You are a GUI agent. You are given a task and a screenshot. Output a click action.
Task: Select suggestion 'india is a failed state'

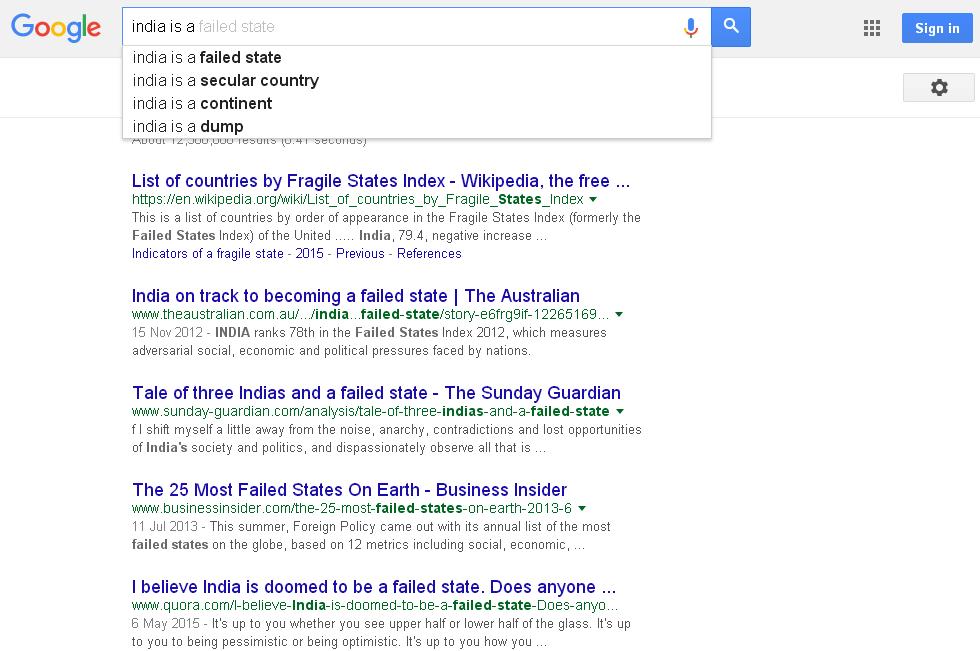pos(417,57)
